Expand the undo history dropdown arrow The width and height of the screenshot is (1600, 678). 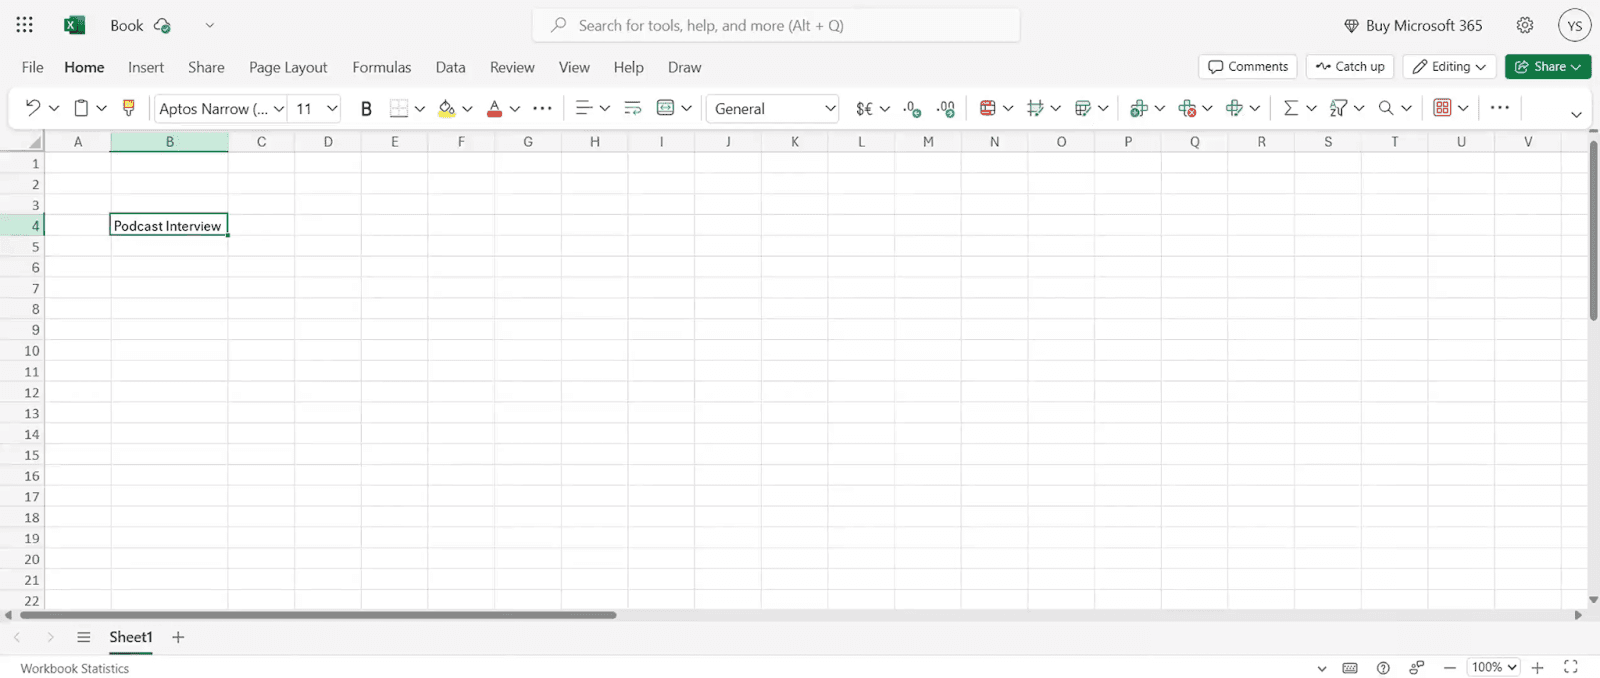click(x=54, y=108)
